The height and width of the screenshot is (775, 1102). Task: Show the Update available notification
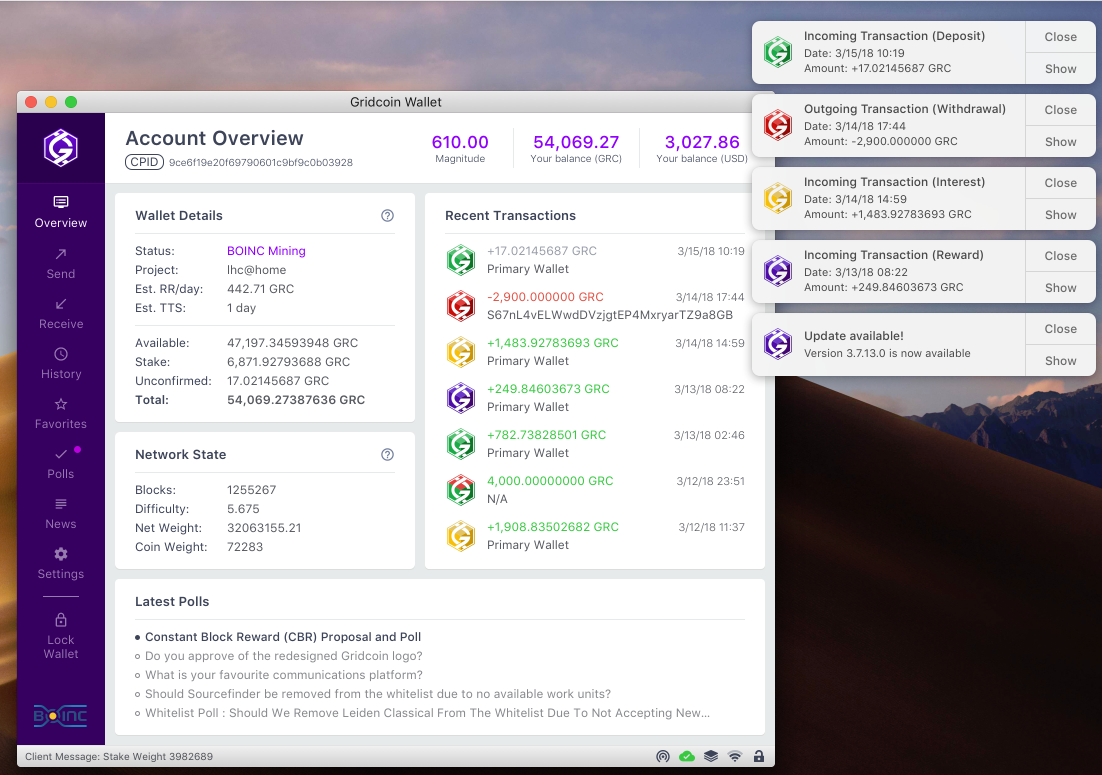1061,361
